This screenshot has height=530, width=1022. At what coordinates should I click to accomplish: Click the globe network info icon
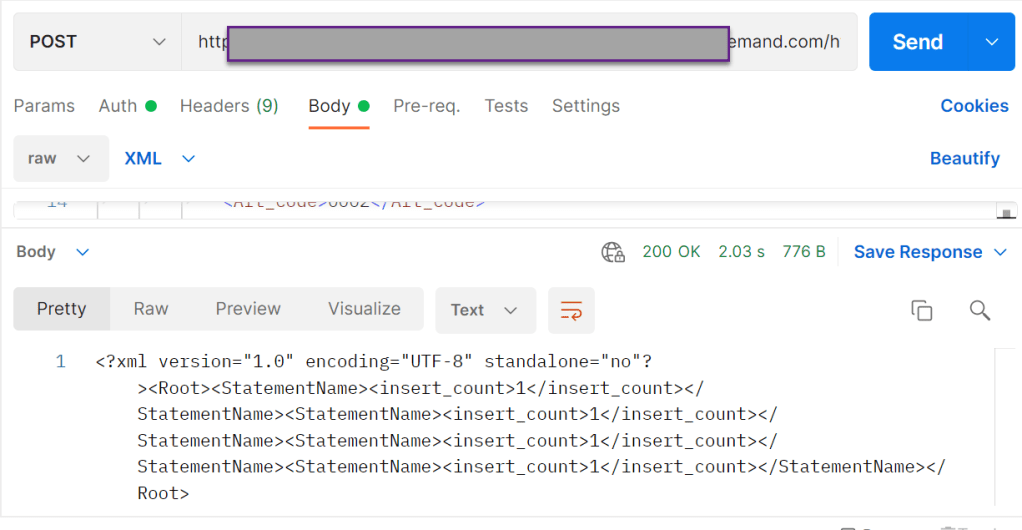[613, 252]
